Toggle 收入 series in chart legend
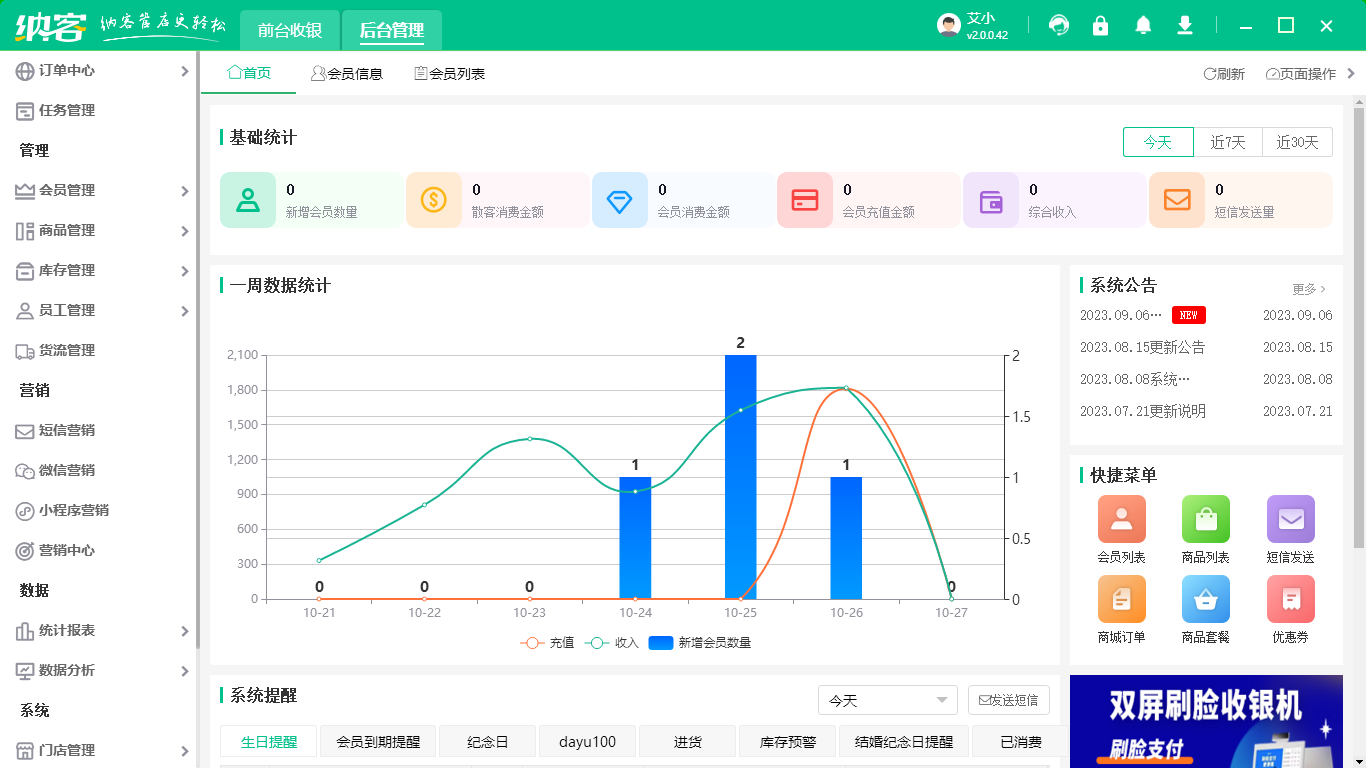 [612, 643]
